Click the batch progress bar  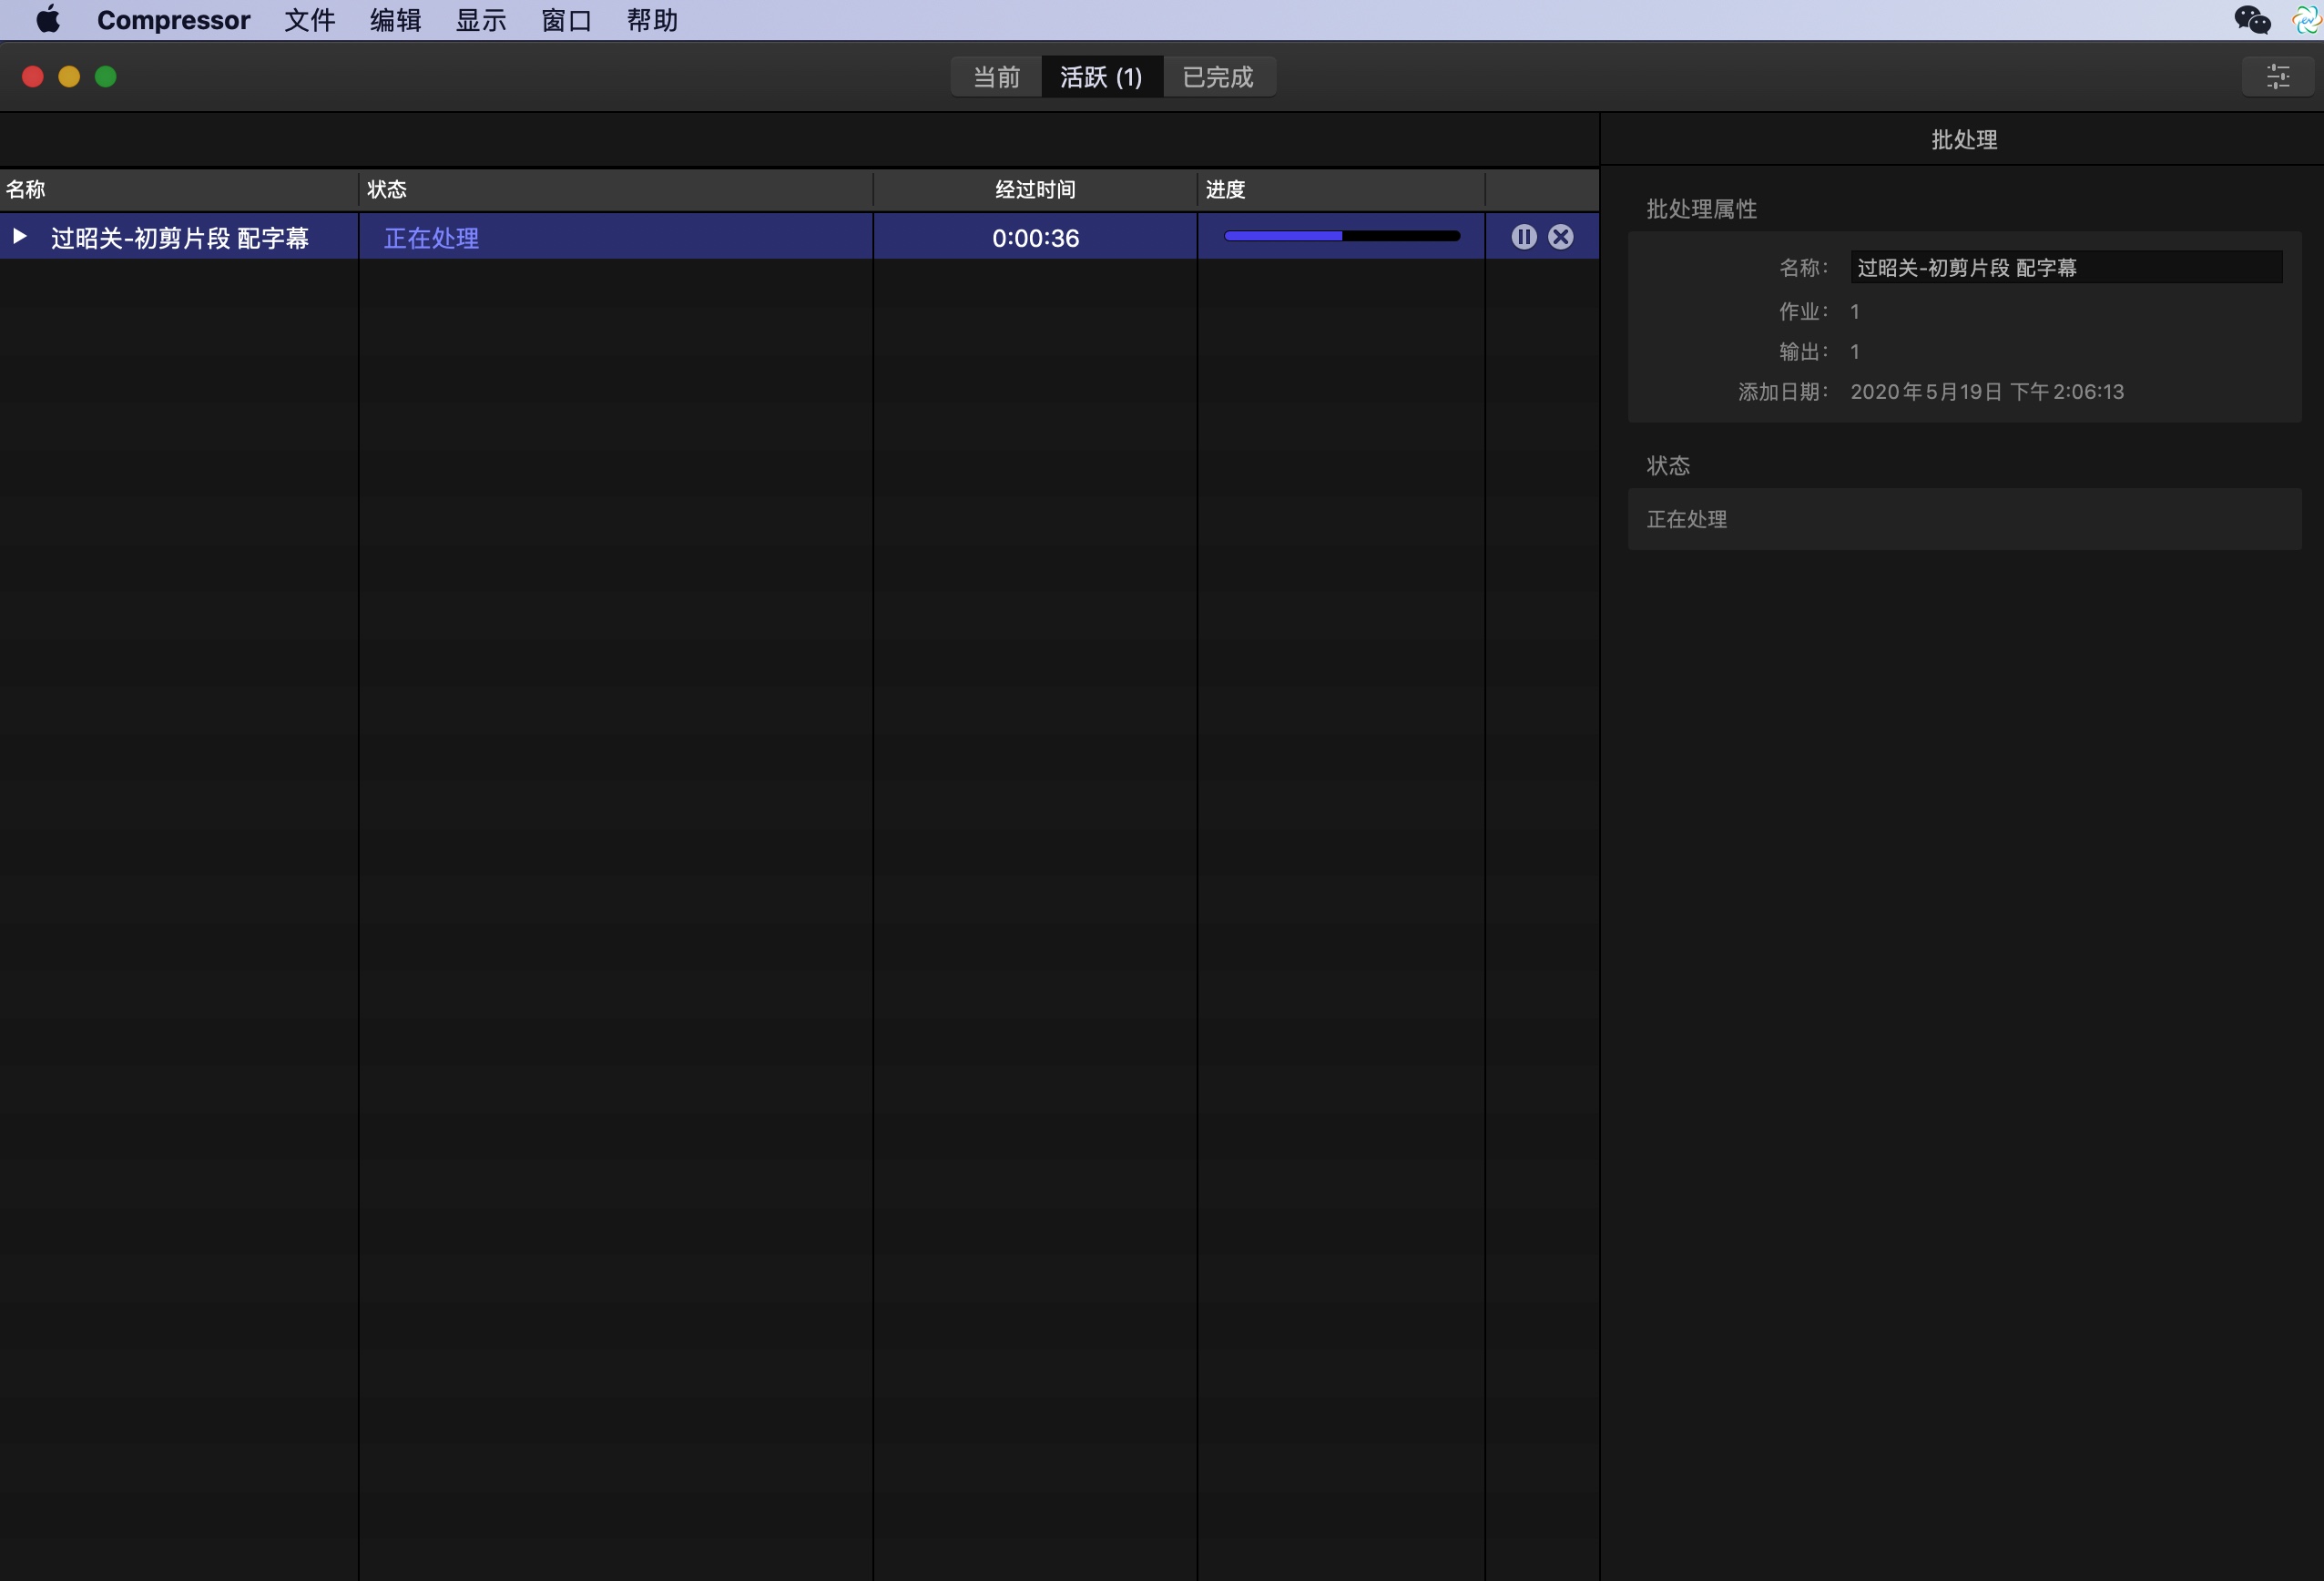point(1341,237)
